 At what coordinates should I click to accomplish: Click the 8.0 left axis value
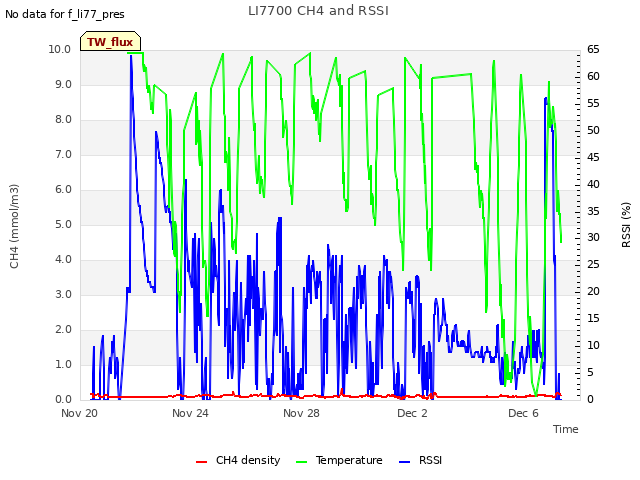point(63,120)
